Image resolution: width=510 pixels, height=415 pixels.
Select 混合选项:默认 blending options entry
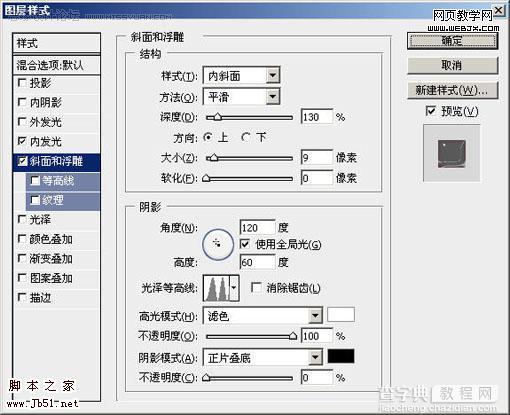[x=56, y=65]
